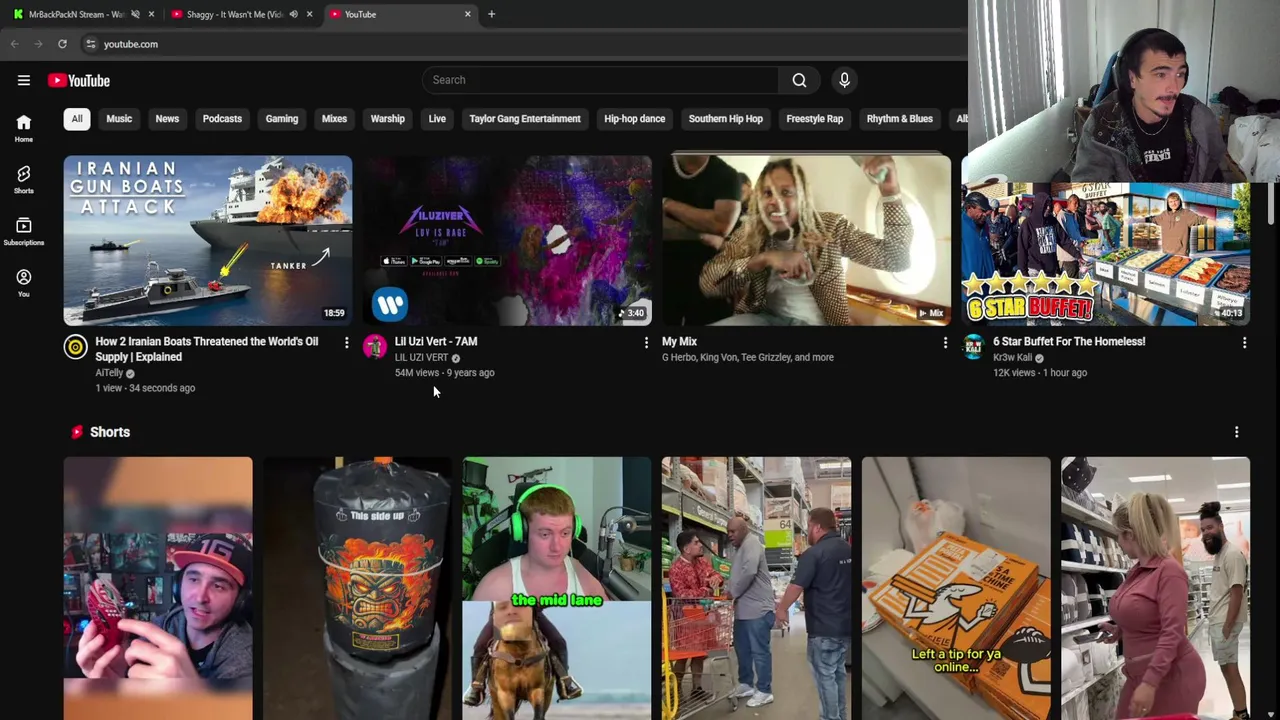Open the AiTelly channel name link

pos(109,373)
